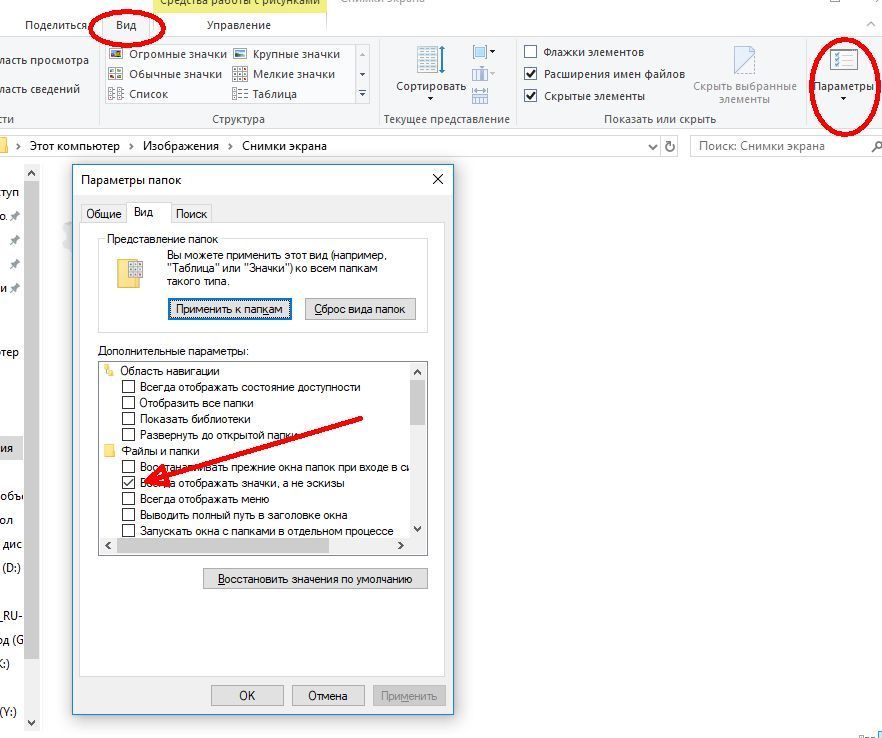Uncheck Всегда отображать значки, а не эскизы

point(128,483)
